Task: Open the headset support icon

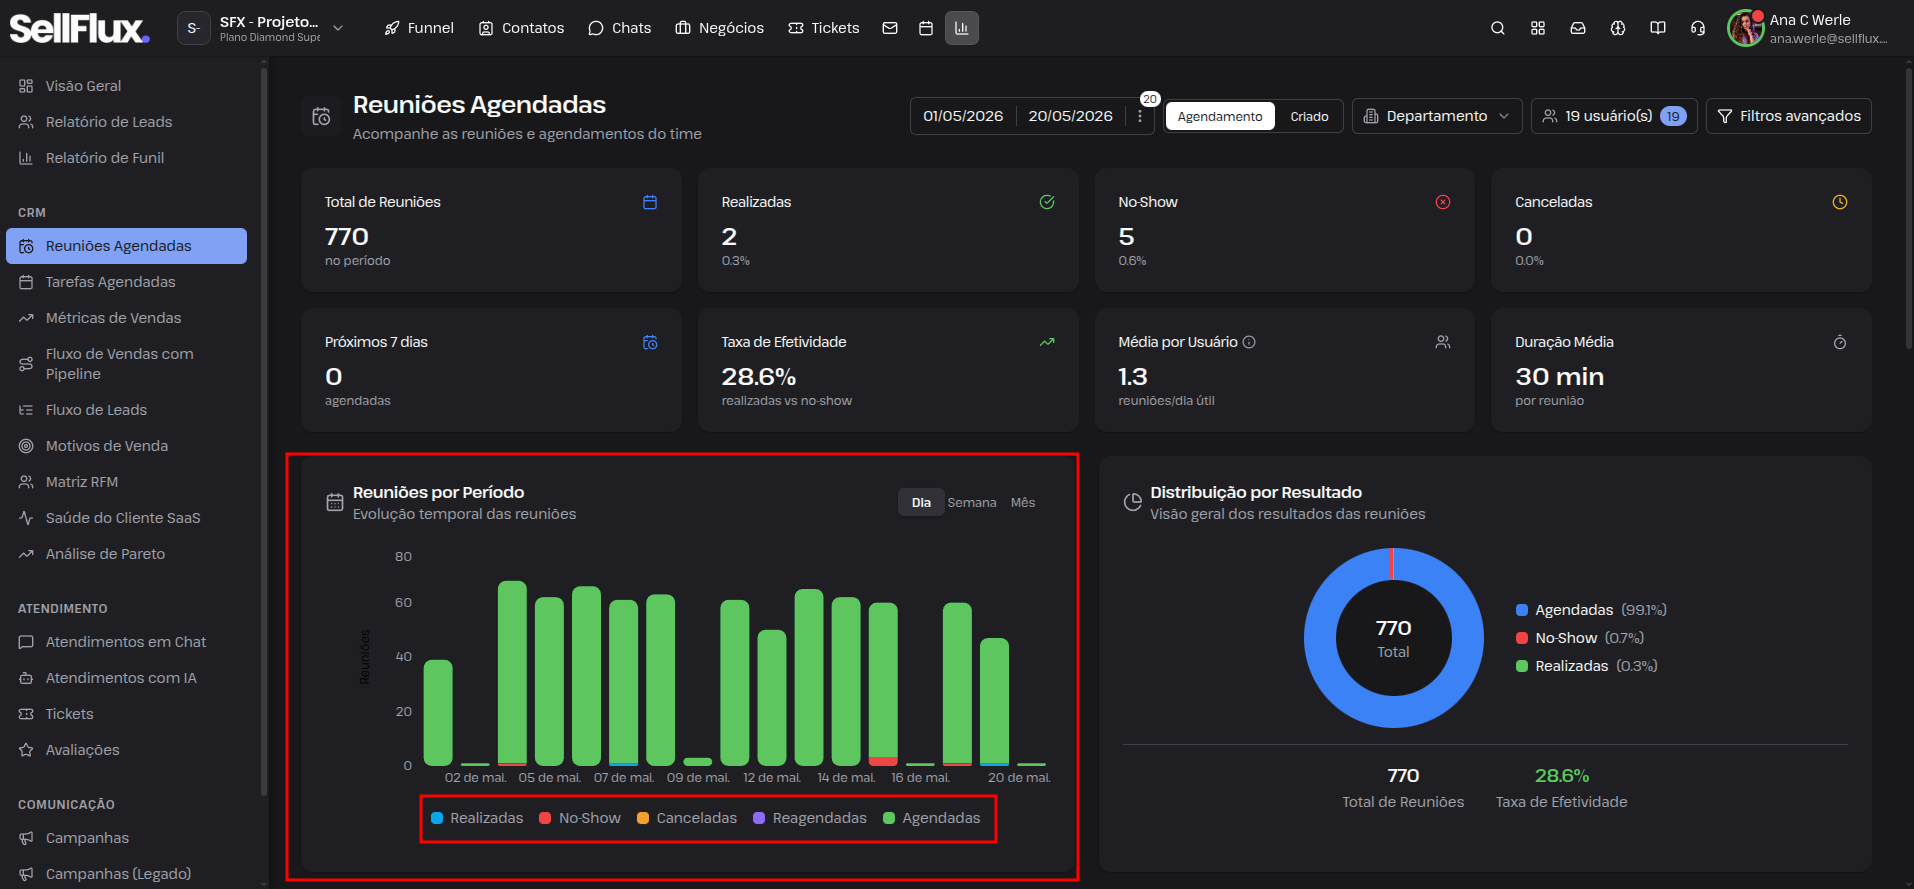Action: [x=1698, y=28]
